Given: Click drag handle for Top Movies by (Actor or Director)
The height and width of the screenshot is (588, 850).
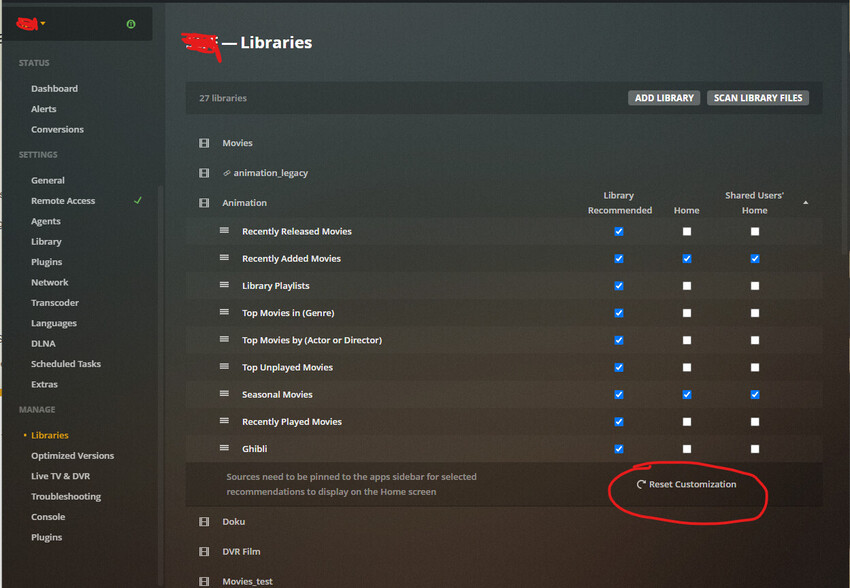Looking at the screenshot, I should click(x=224, y=339).
